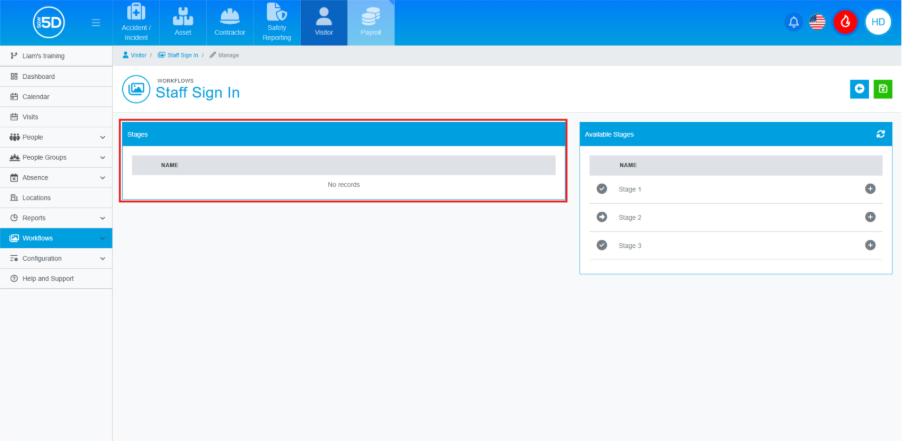The width and height of the screenshot is (903, 441).
Task: Open Help and Support page
Action: click(x=48, y=278)
